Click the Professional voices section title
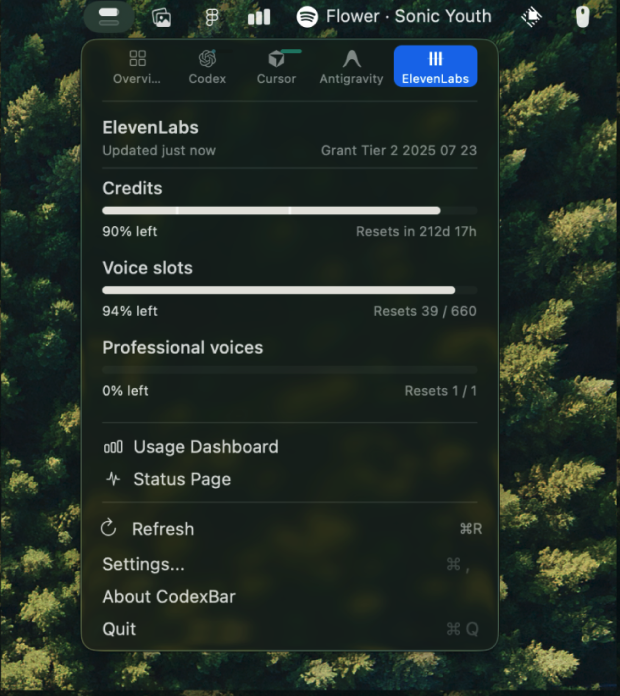Viewport: 620px width, 696px height. click(x=182, y=348)
